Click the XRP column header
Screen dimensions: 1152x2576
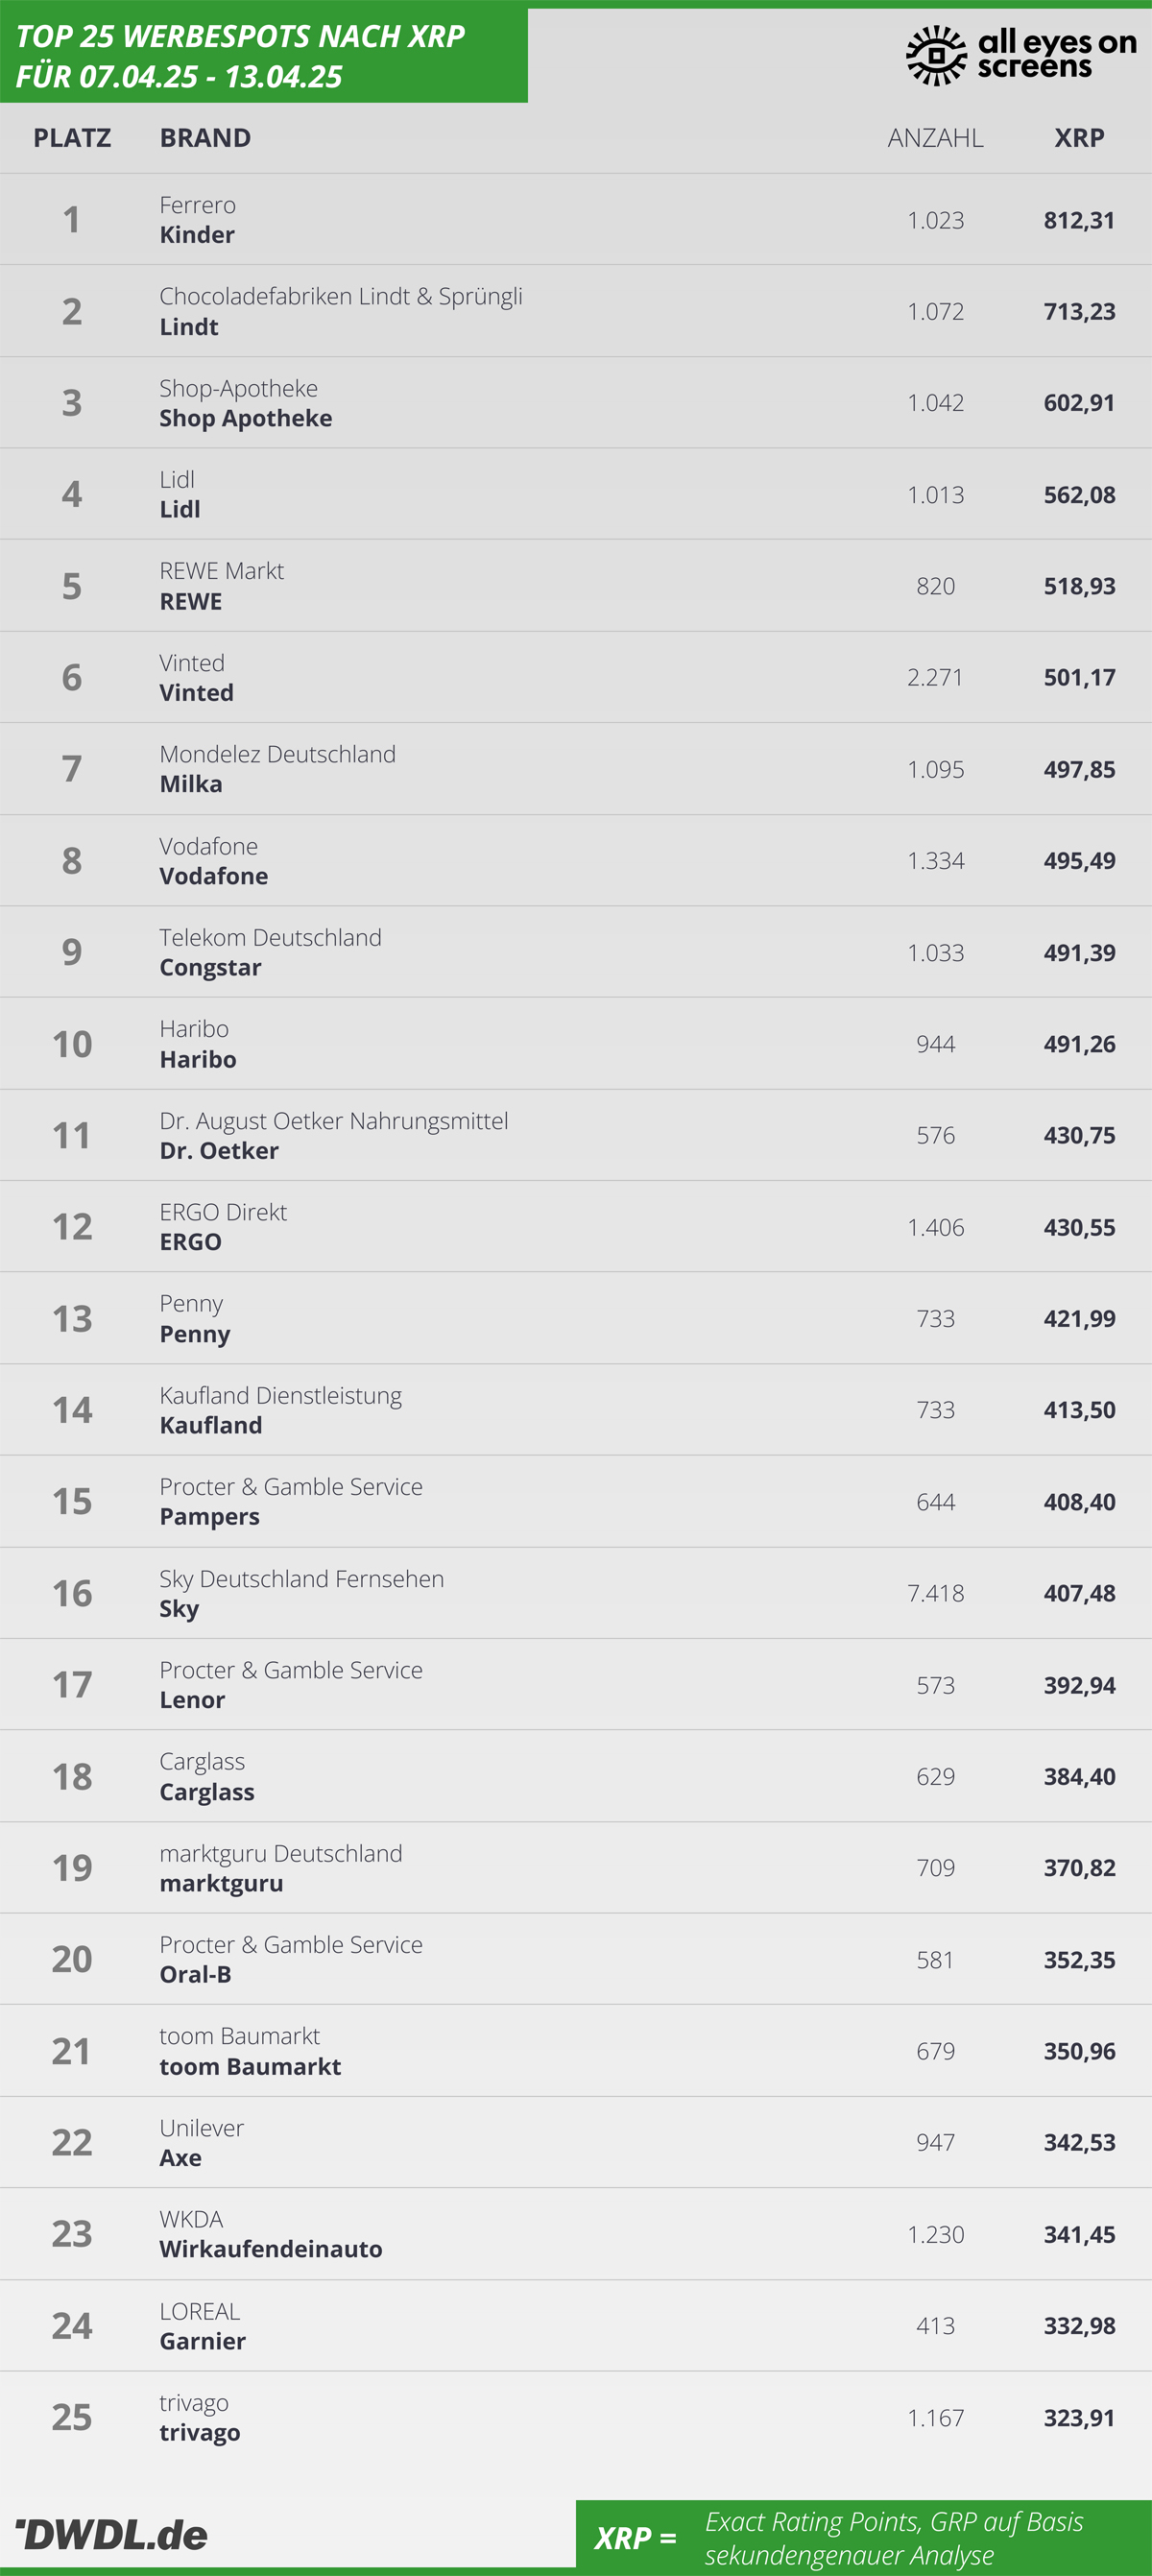[x=1079, y=138]
